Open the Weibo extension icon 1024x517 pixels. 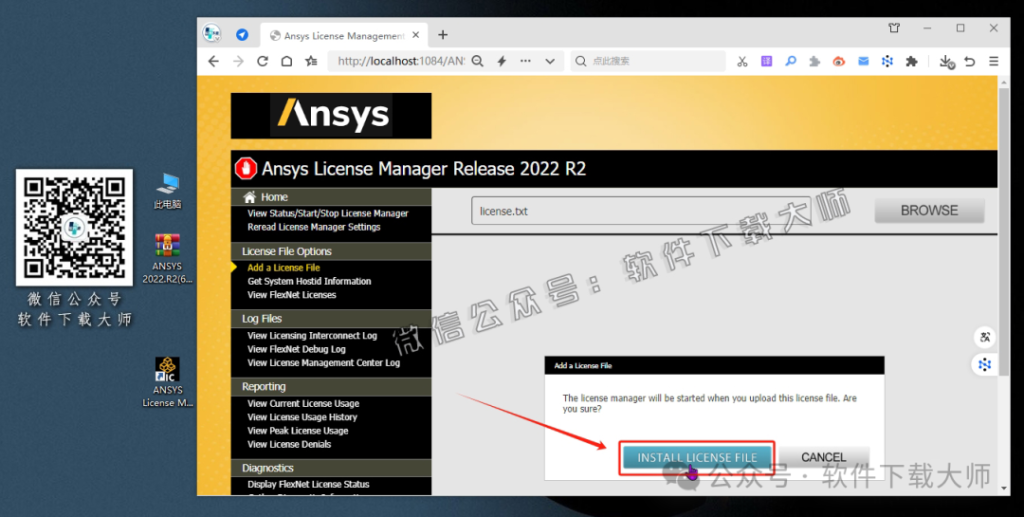839,61
